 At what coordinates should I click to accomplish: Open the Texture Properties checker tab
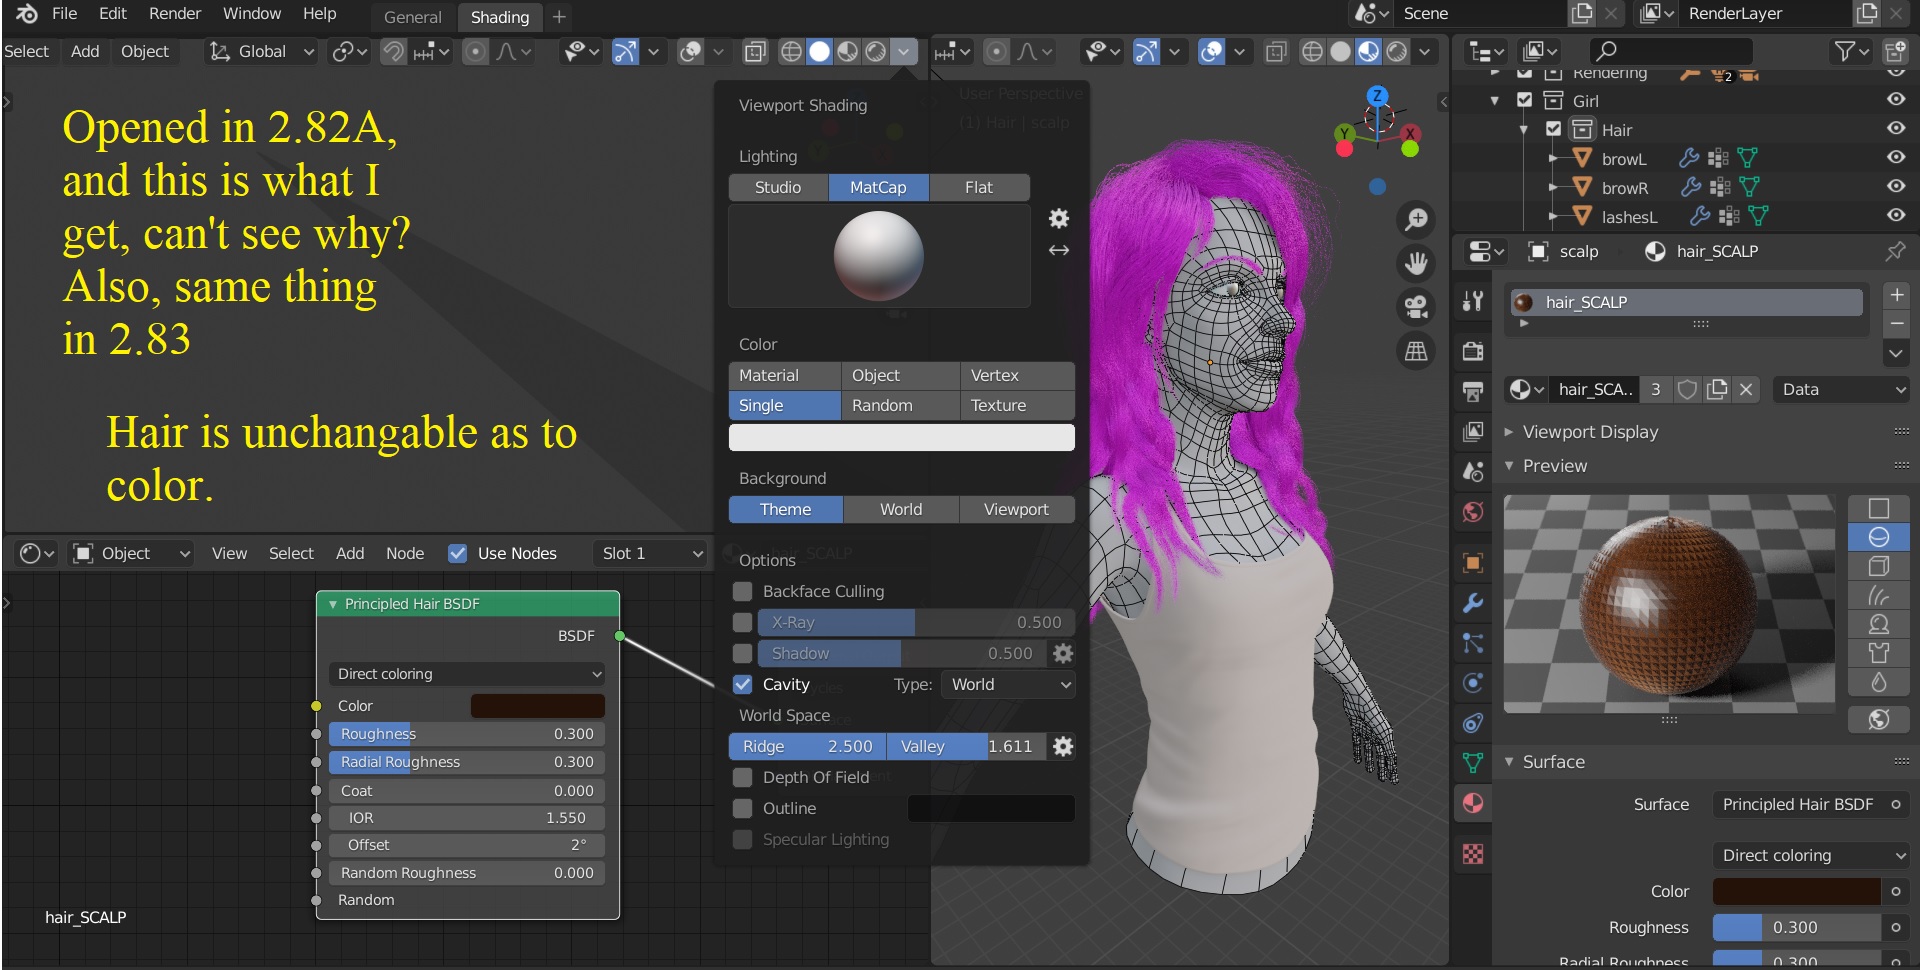[1472, 855]
